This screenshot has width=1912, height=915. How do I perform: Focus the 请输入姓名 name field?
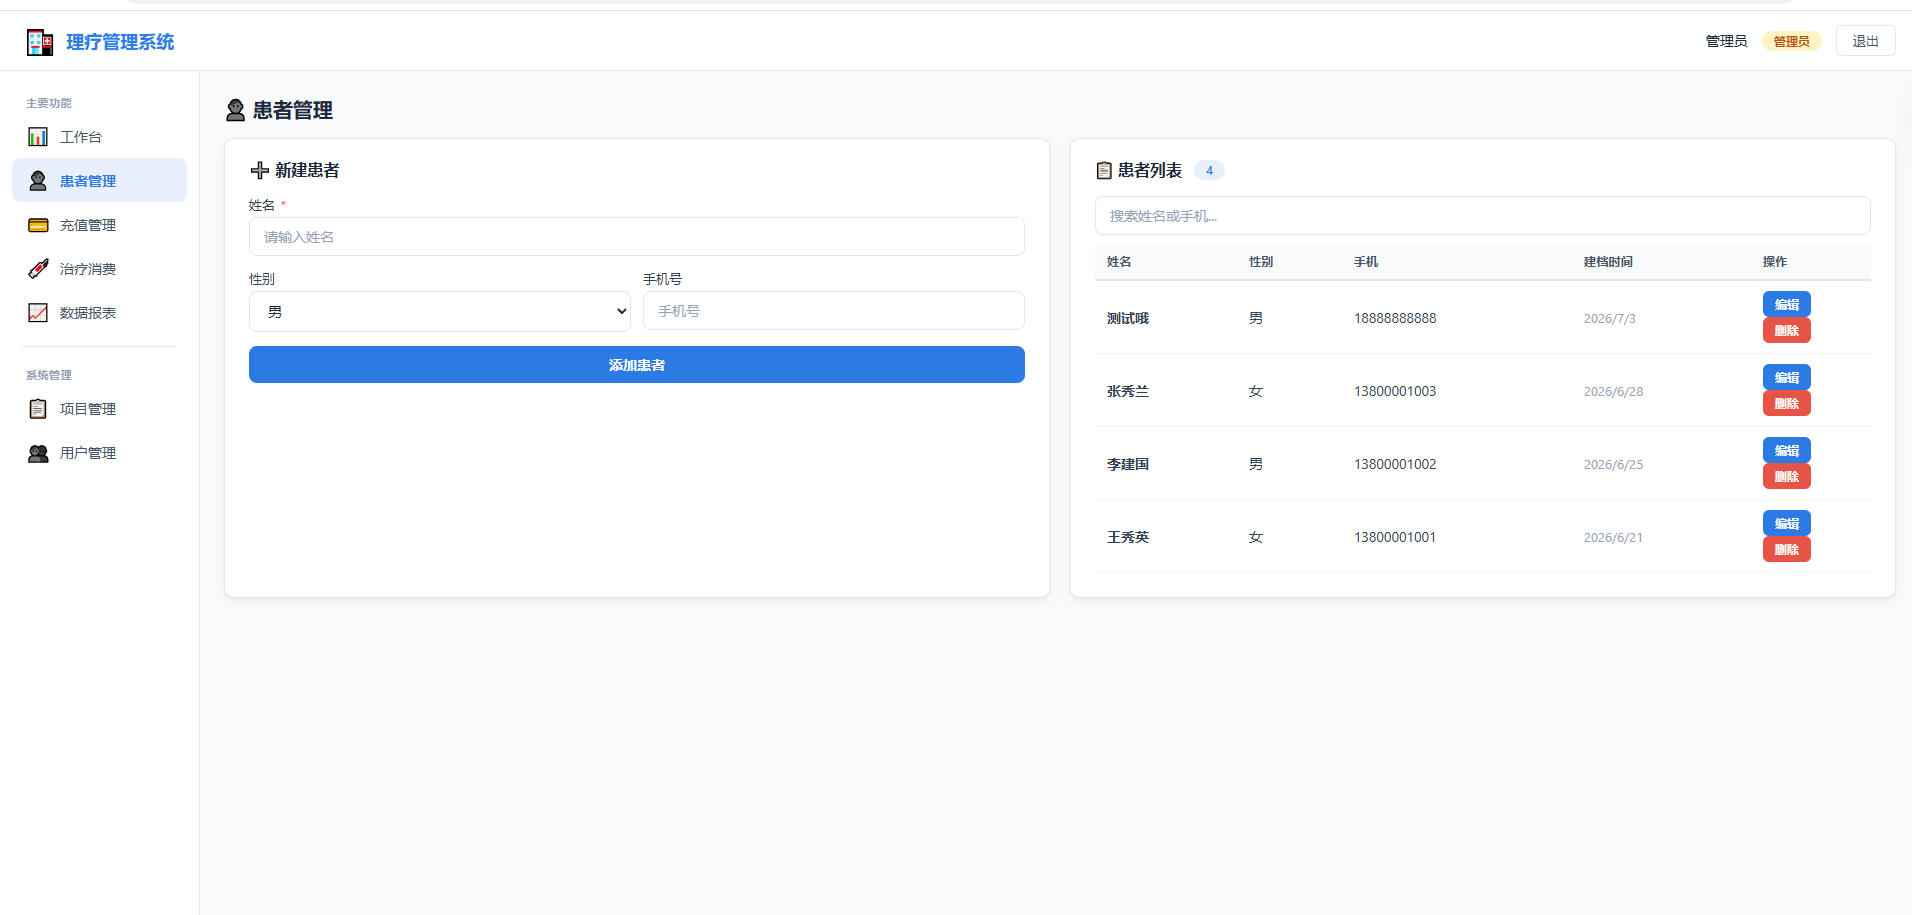coord(637,237)
